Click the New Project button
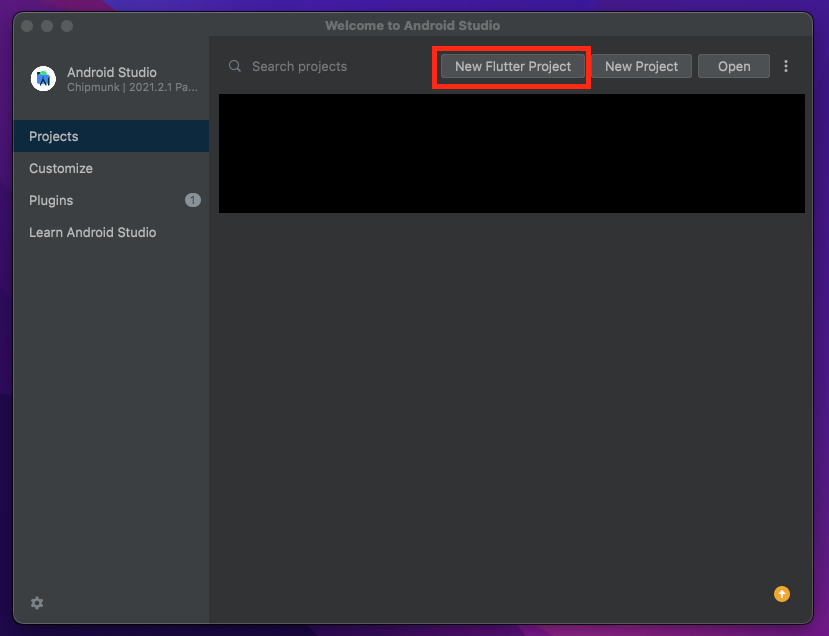 click(641, 67)
